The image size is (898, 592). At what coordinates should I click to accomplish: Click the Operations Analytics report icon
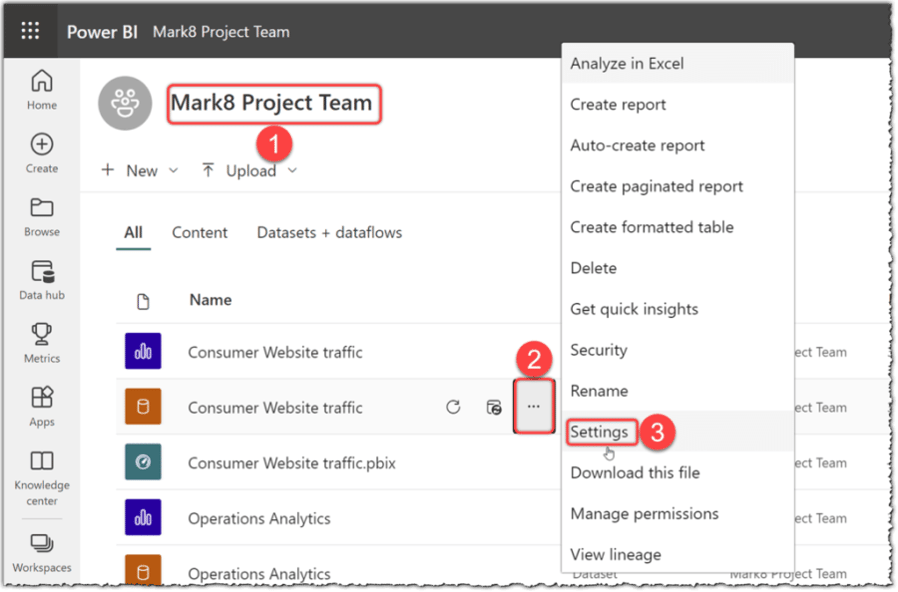(x=143, y=518)
